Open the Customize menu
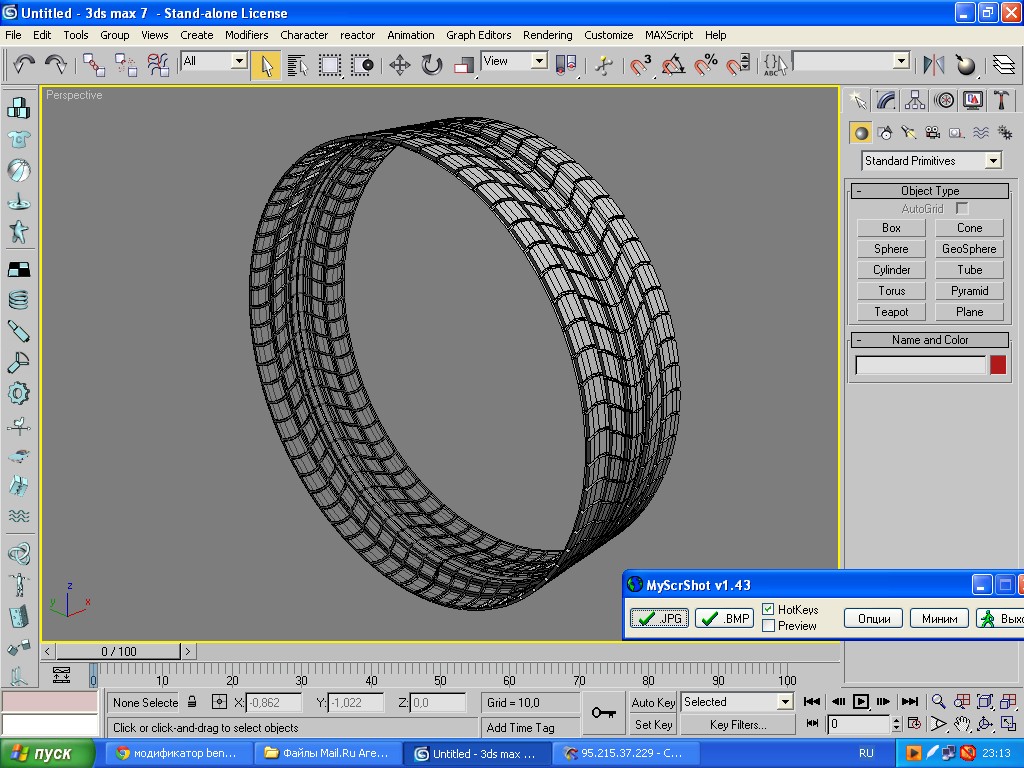This screenshot has height=768, width=1024. pos(608,35)
